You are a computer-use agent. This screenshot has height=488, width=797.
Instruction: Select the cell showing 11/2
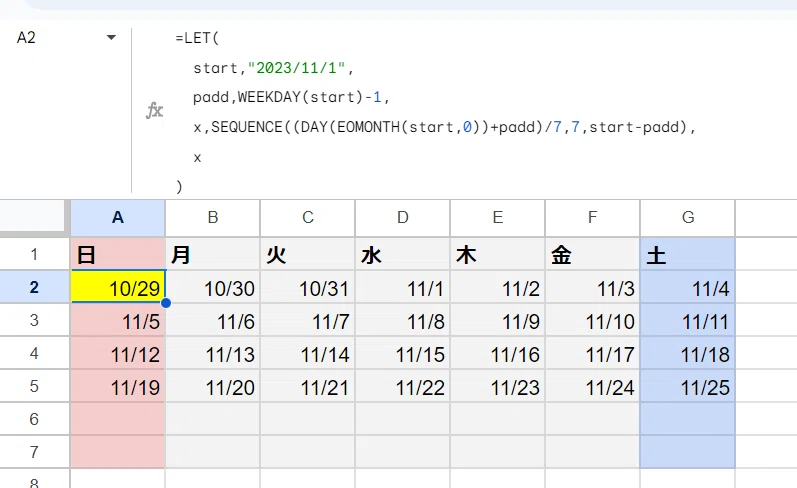click(x=498, y=287)
